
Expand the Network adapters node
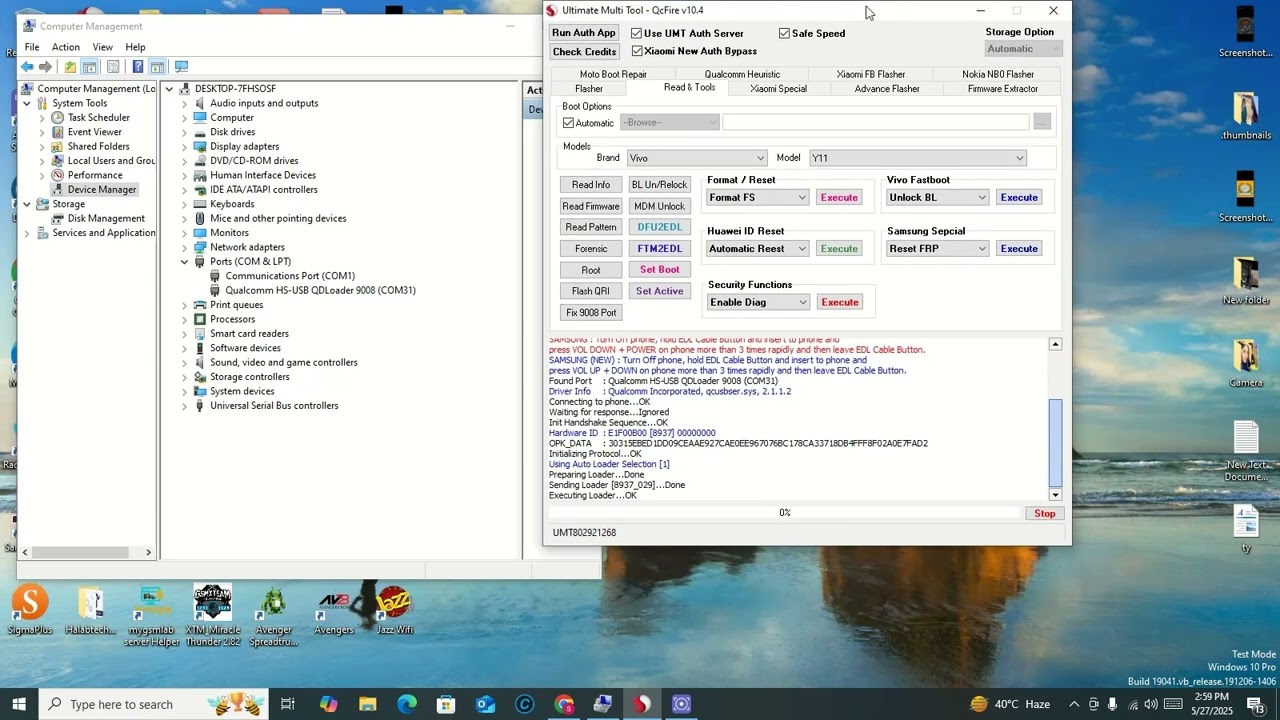[184, 247]
